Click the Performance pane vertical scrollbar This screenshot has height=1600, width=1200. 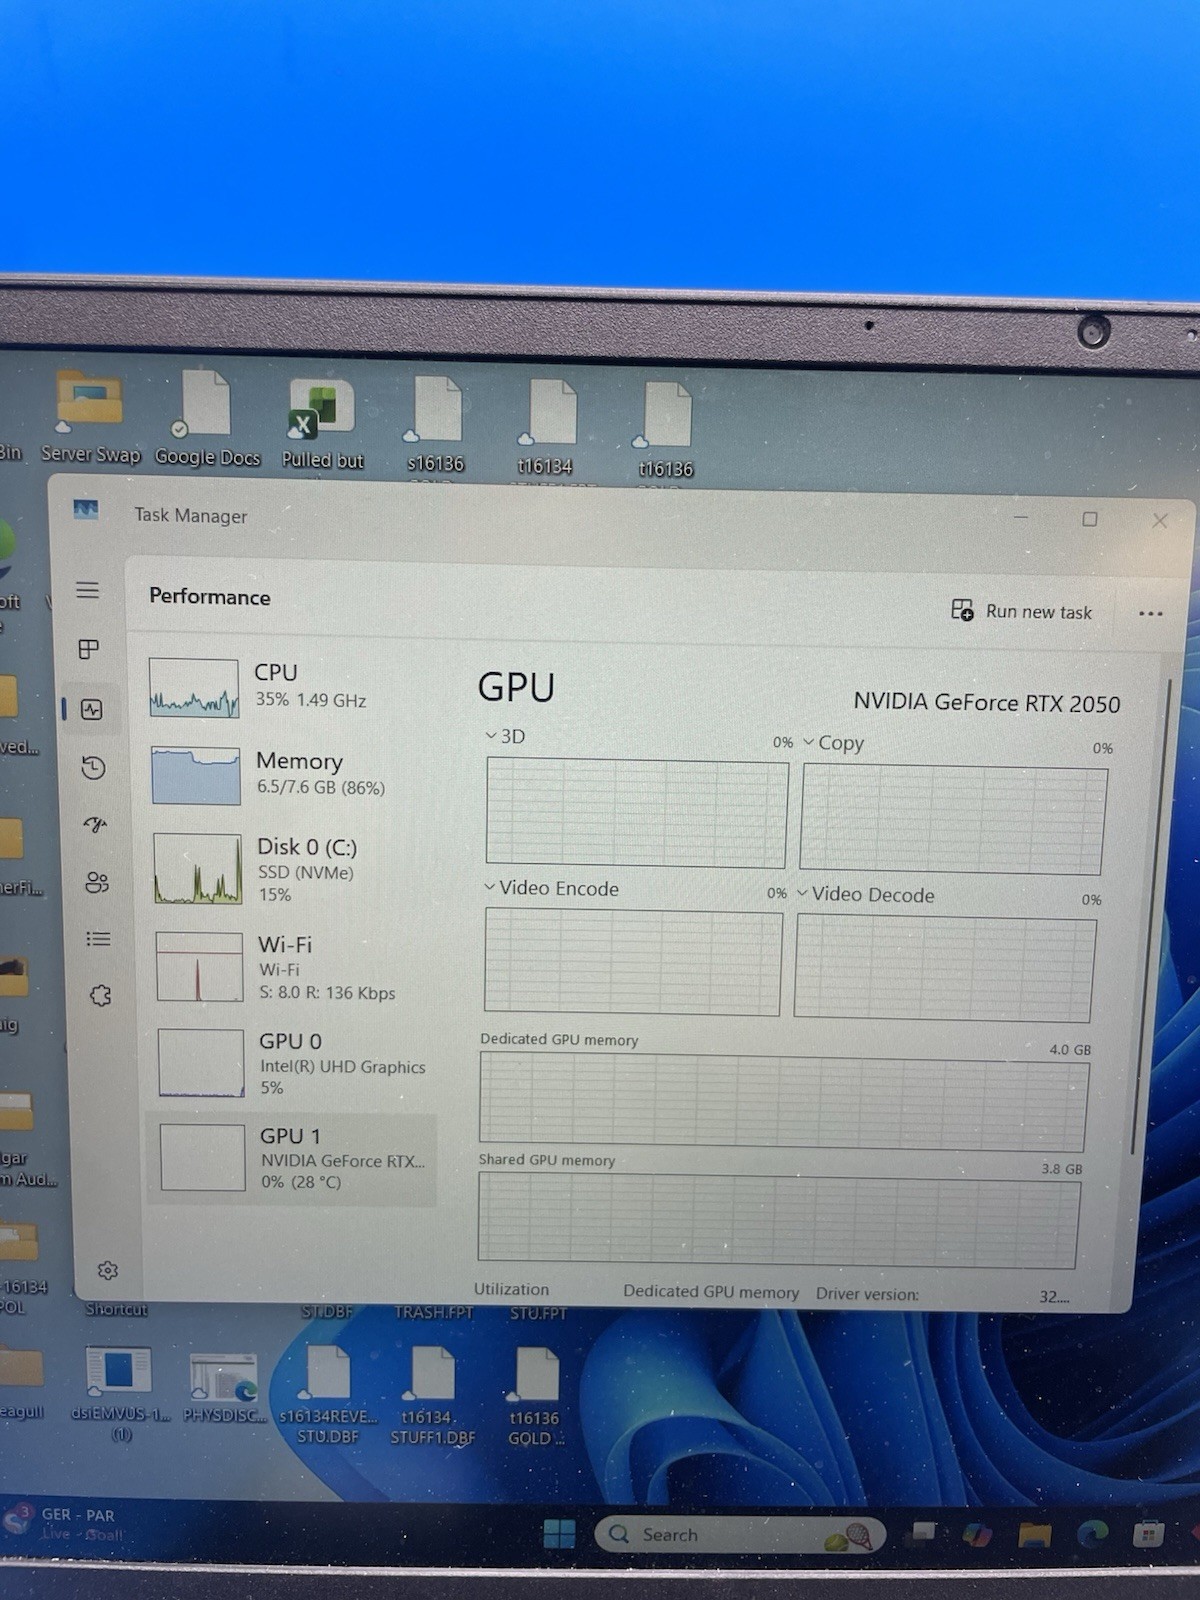click(x=1152, y=915)
